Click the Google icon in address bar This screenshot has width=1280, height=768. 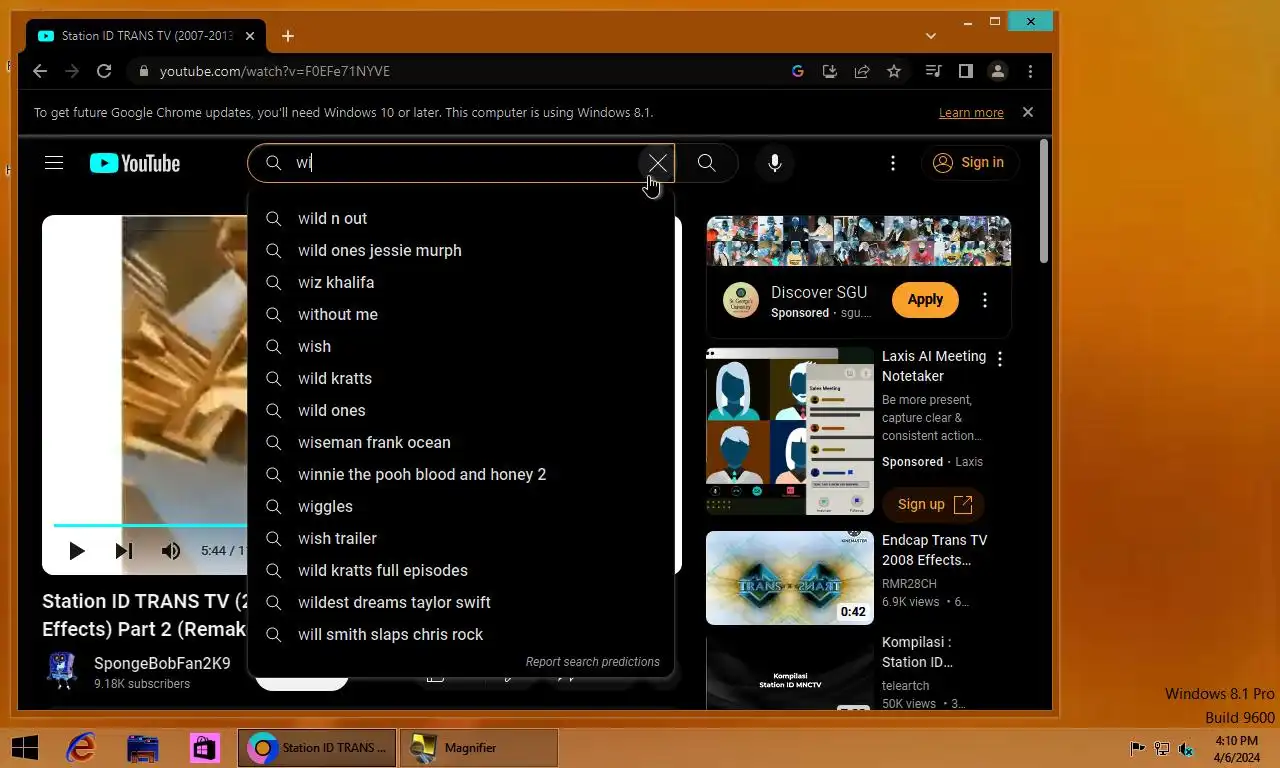[798, 71]
